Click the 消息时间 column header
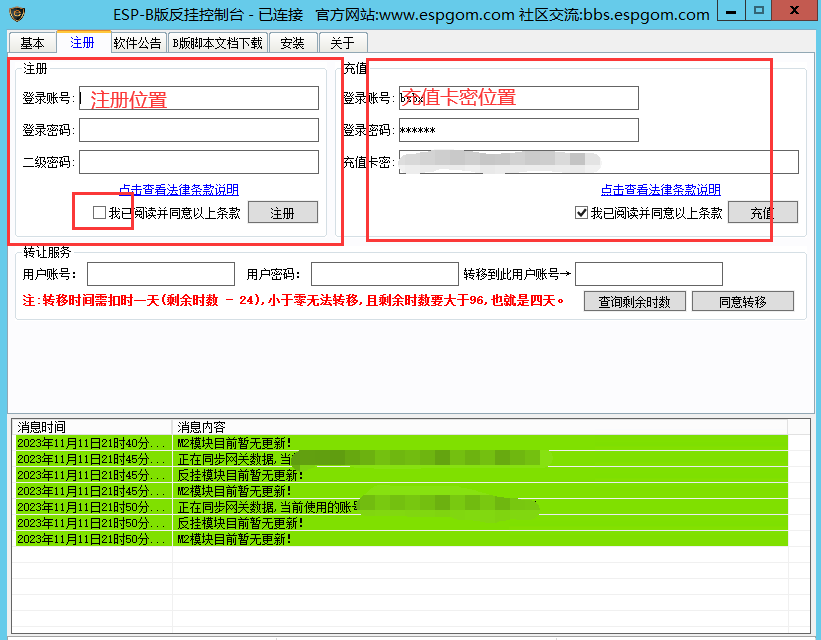821x640 pixels. tap(93, 427)
